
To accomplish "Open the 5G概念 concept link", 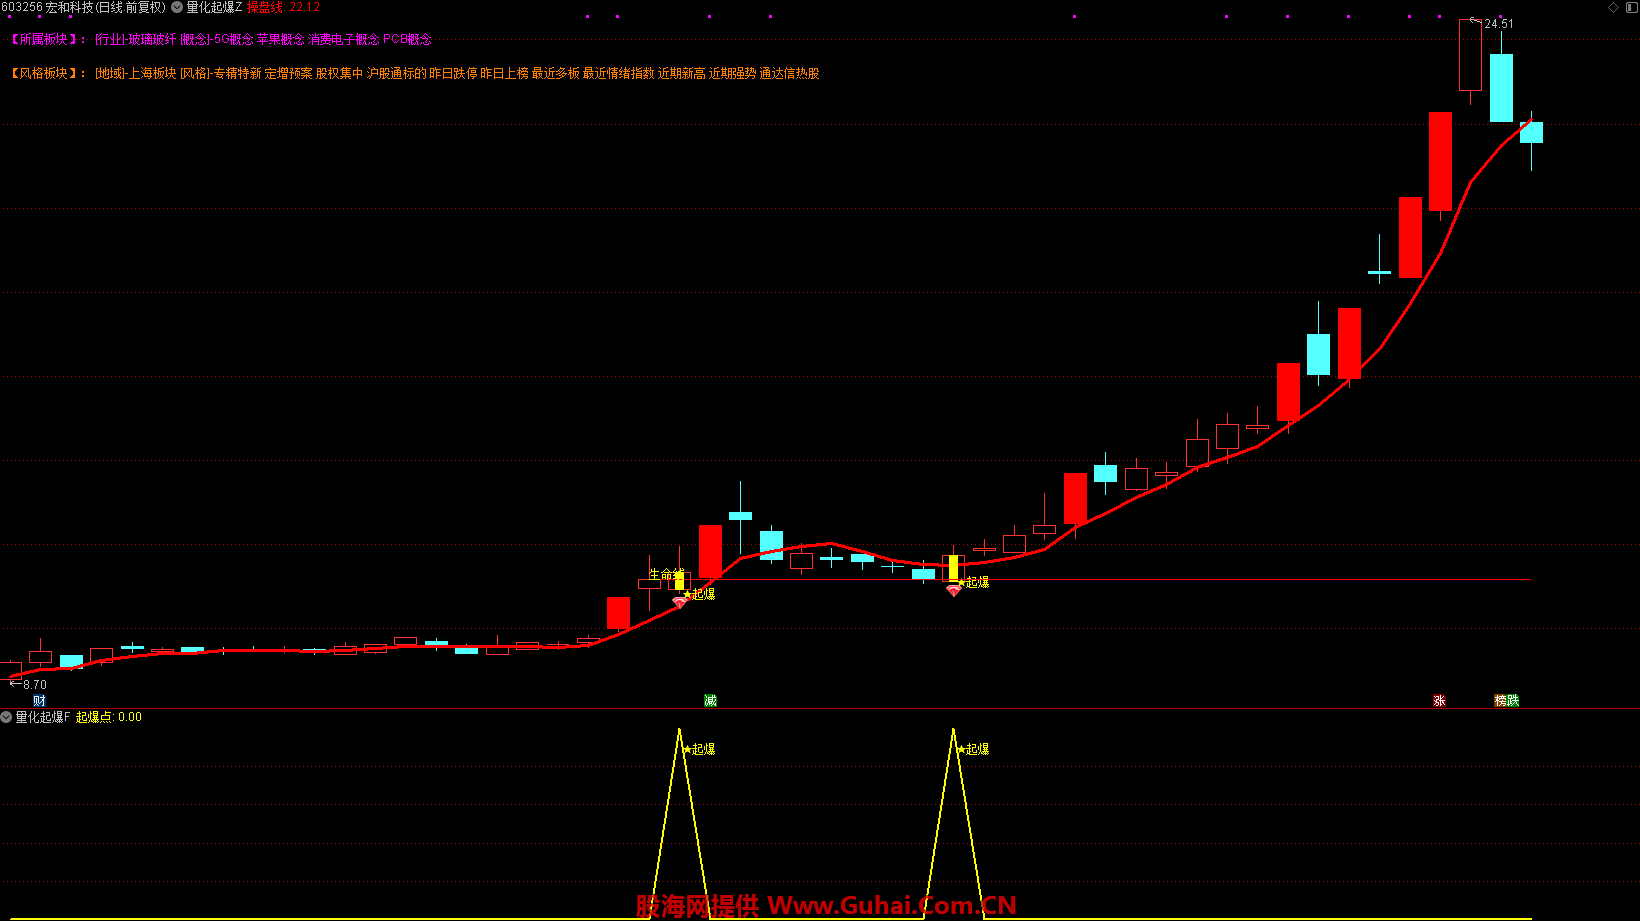I will (x=233, y=39).
